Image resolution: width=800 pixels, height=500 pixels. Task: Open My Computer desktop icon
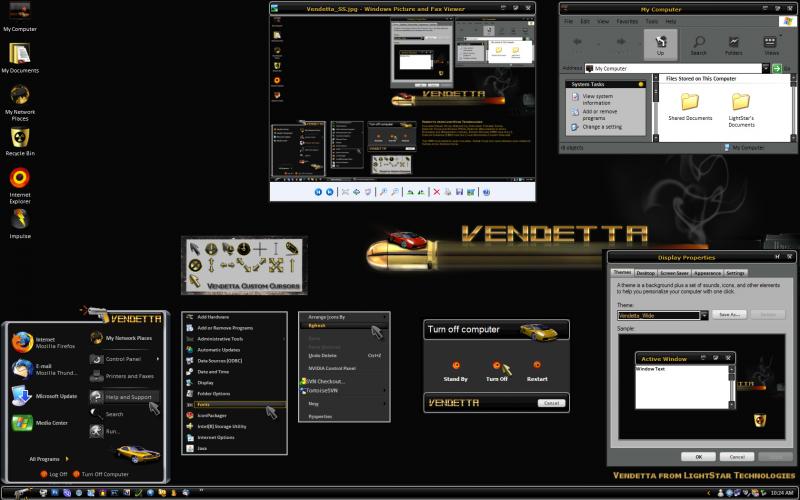[20, 16]
